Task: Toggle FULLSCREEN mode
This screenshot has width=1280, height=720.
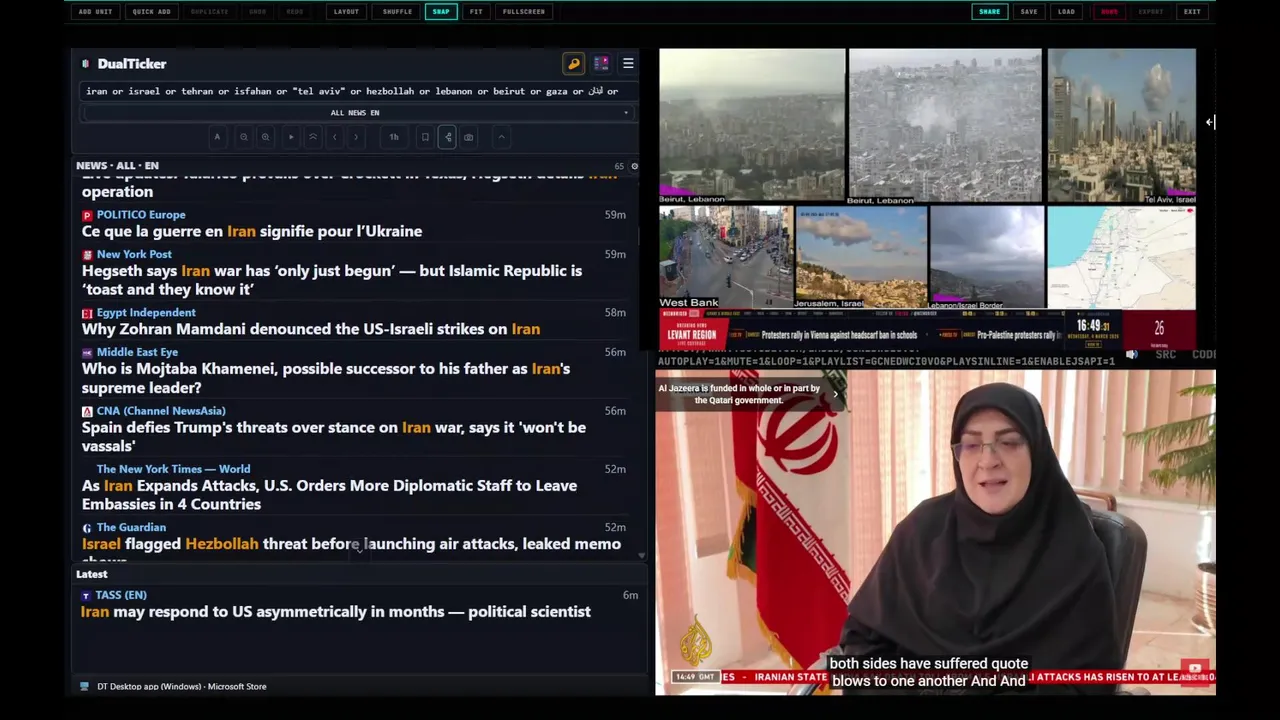Action: point(524,12)
